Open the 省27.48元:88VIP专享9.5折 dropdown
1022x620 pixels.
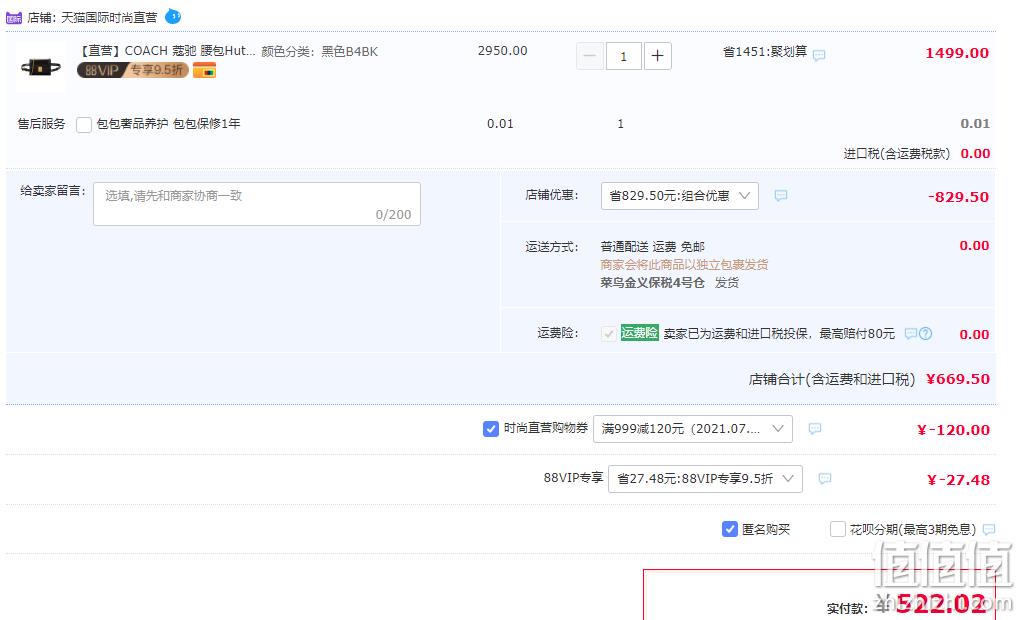point(705,479)
